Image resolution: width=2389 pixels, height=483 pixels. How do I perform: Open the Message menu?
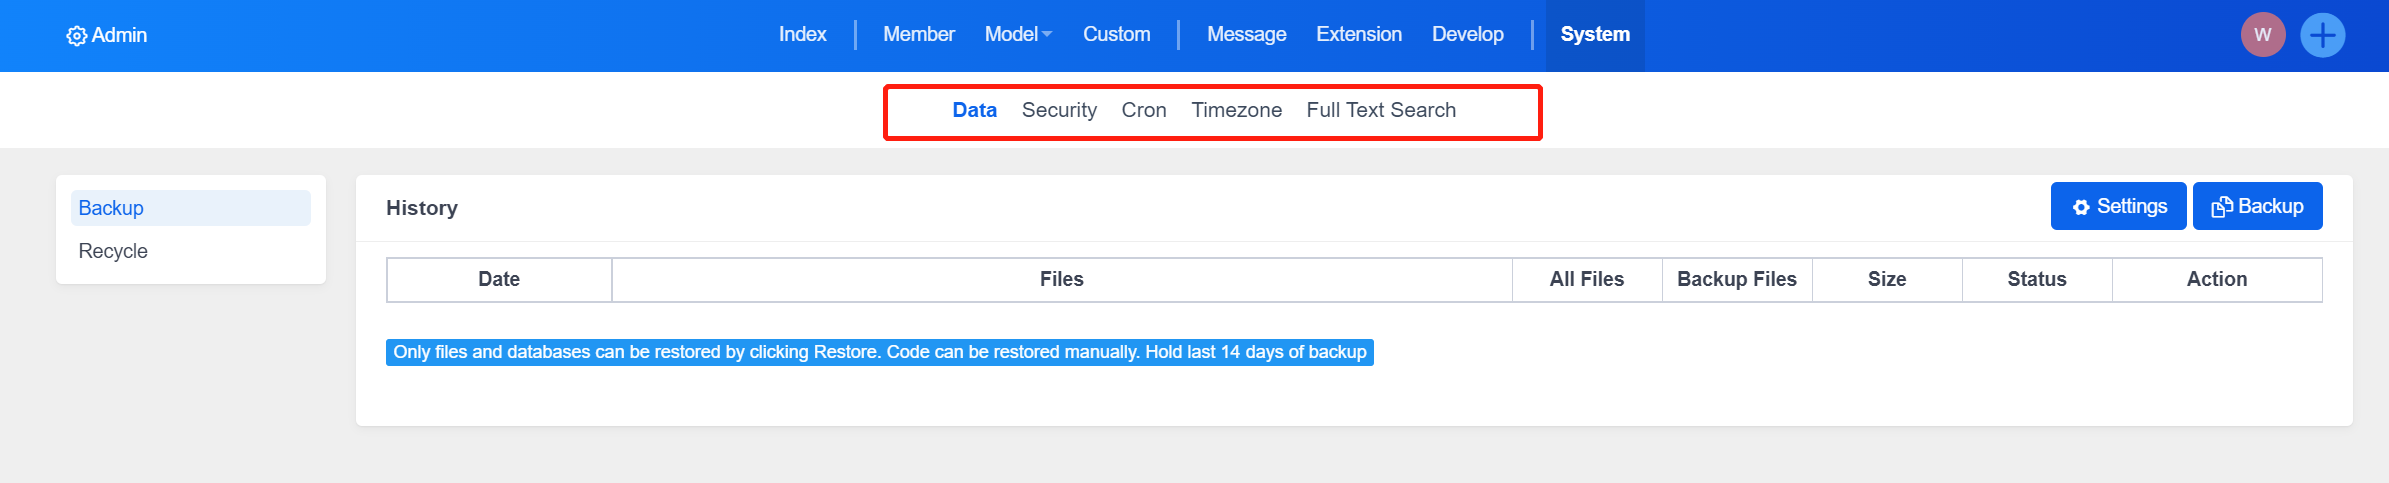pyautogui.click(x=1246, y=34)
